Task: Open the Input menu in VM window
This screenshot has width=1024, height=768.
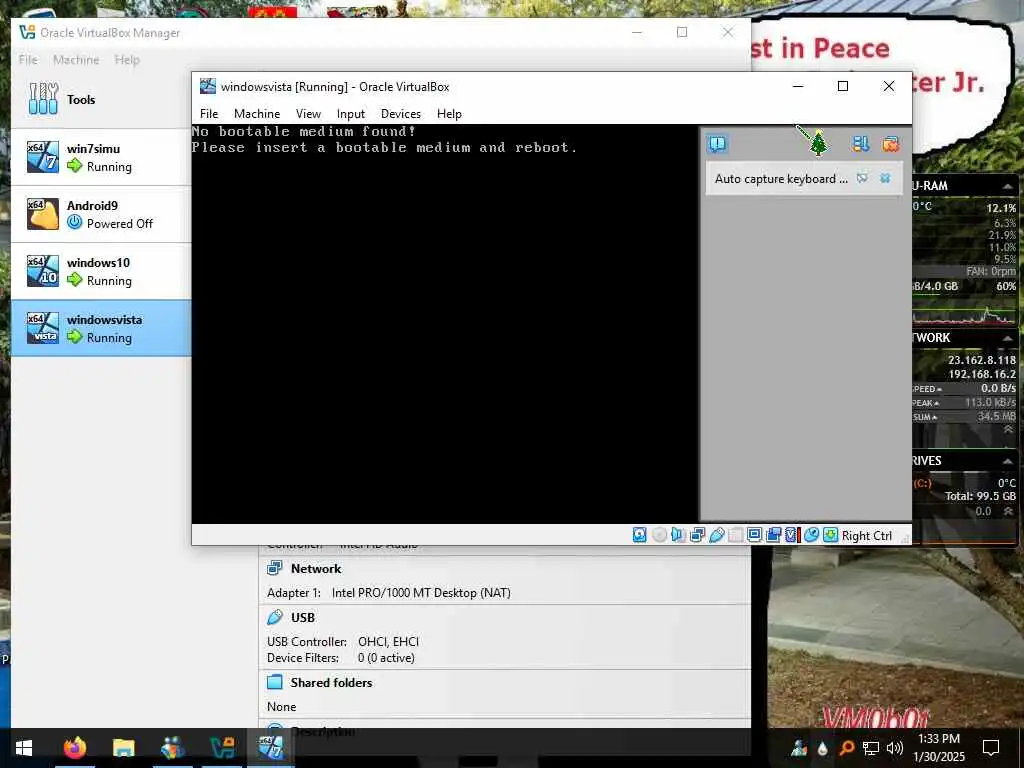Action: coord(351,114)
